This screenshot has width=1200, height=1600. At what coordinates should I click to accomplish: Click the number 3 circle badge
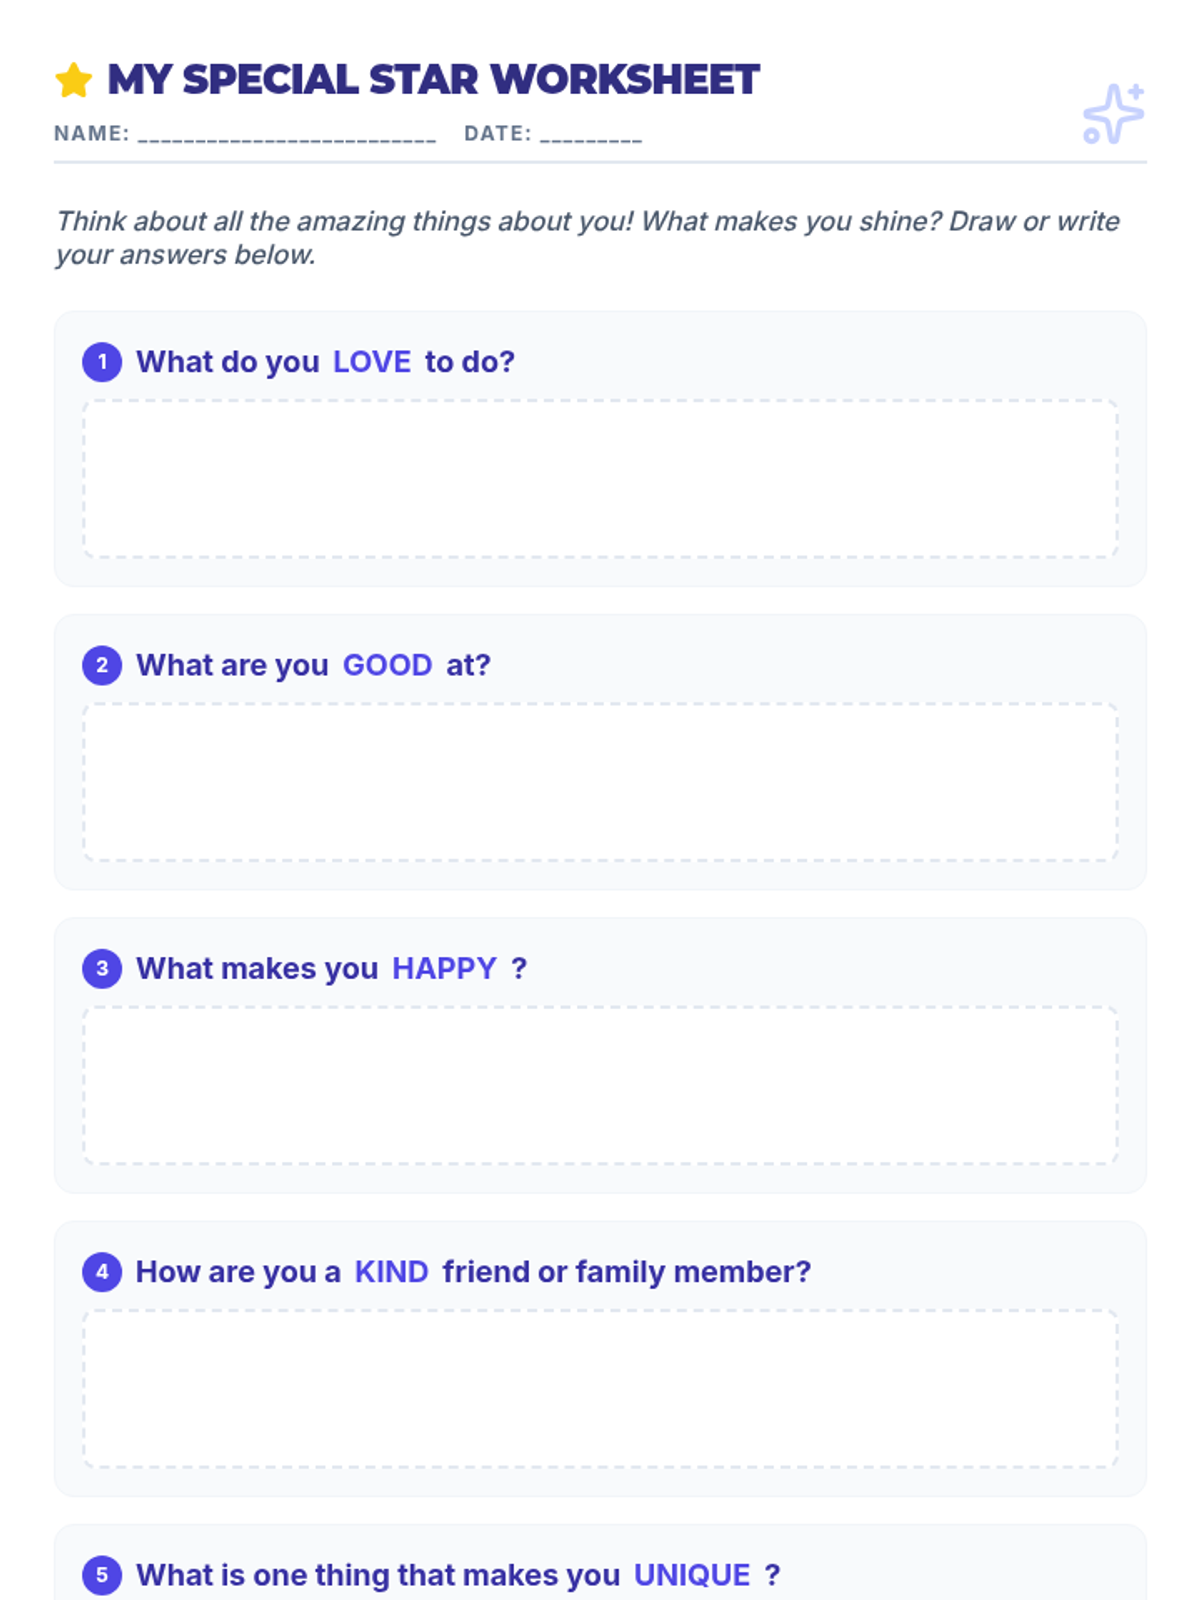click(102, 968)
